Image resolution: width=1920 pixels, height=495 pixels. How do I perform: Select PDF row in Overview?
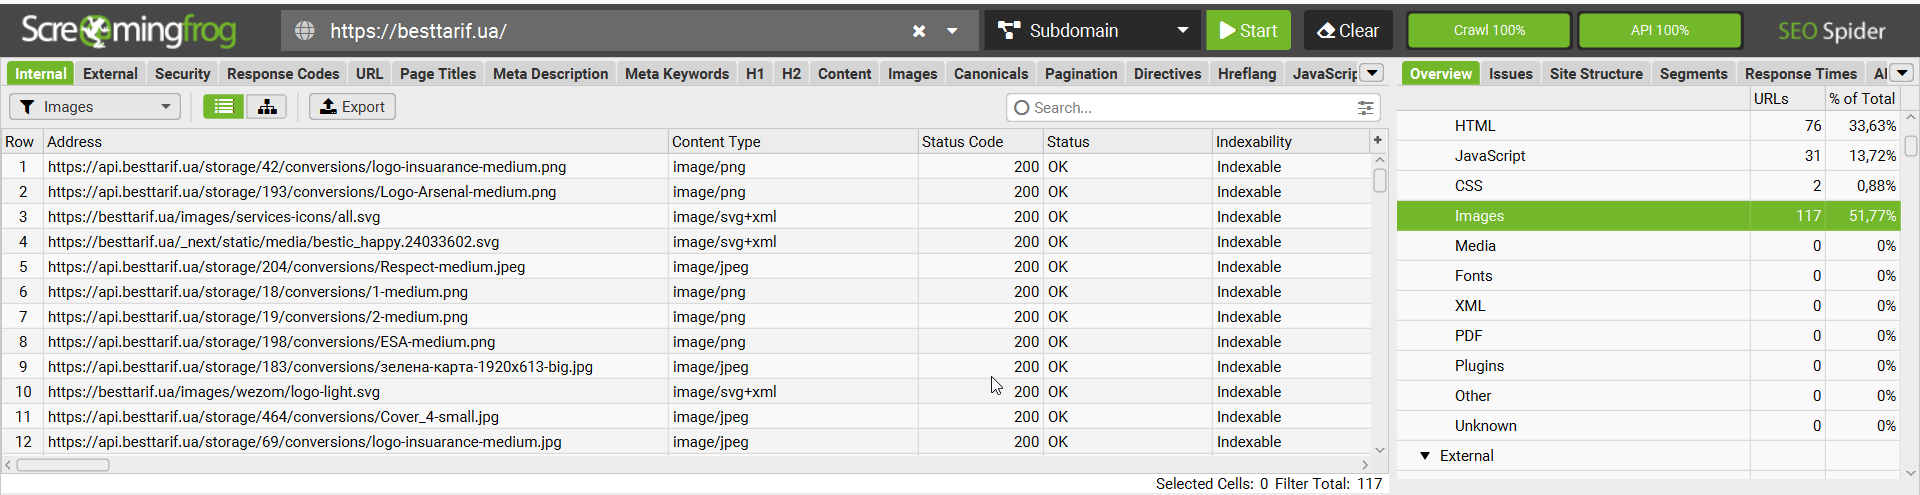(x=1648, y=335)
